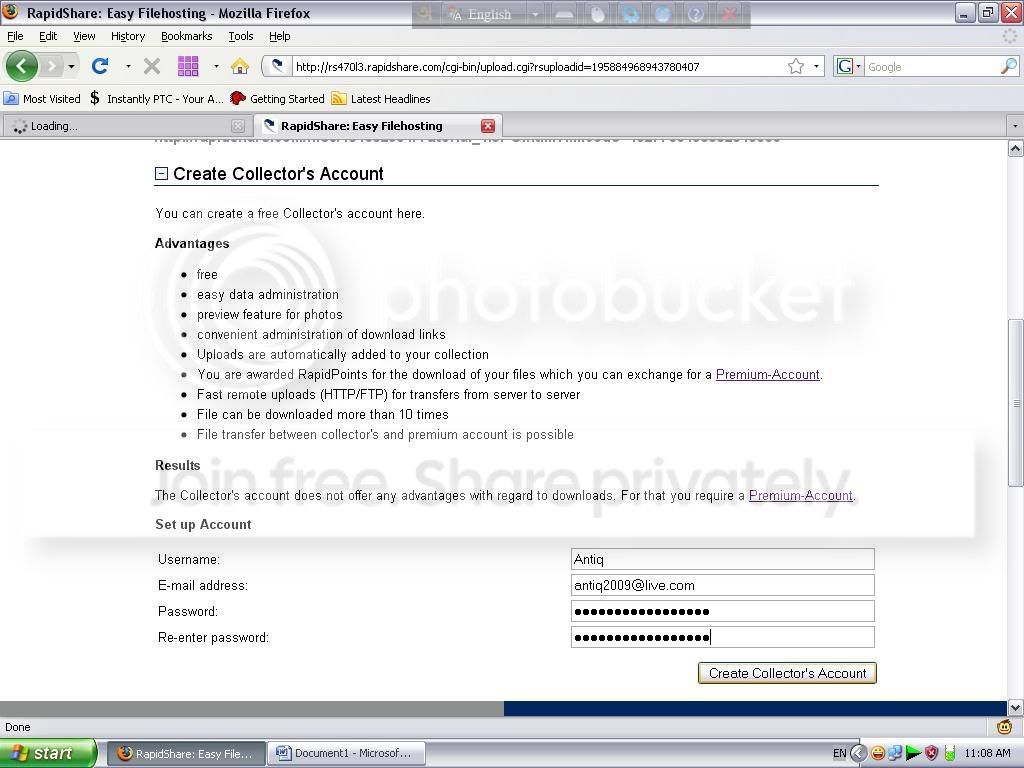Screen dimensions: 1024x768
Task: Click the Create Collector's Account button
Action: click(x=787, y=673)
